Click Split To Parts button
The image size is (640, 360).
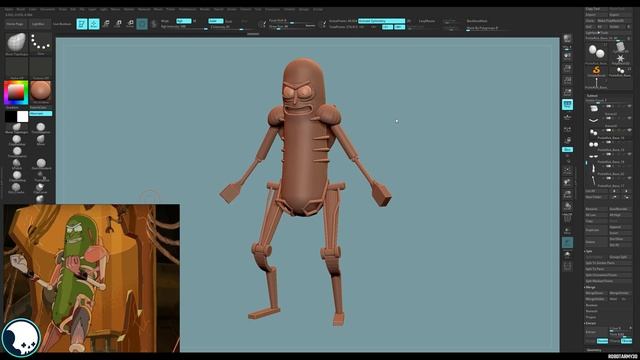coord(608,269)
